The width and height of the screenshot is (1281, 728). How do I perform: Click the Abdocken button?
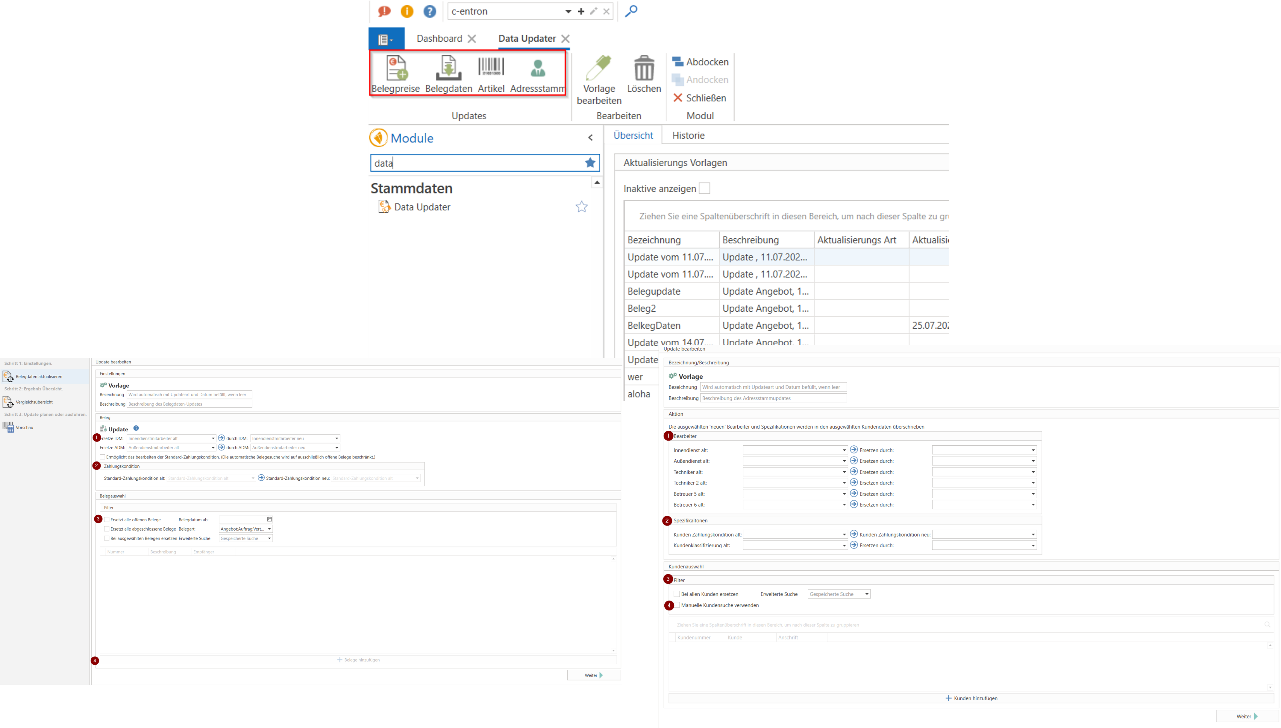point(700,62)
